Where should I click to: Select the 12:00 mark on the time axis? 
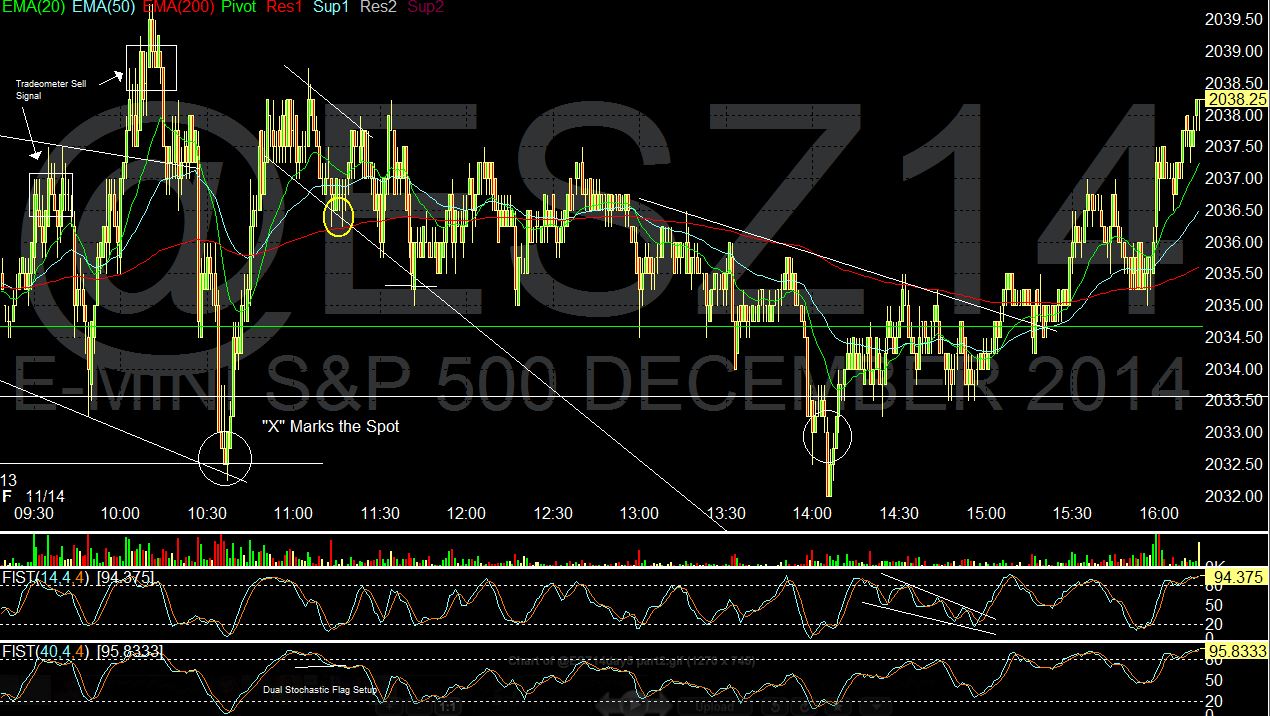(x=466, y=514)
